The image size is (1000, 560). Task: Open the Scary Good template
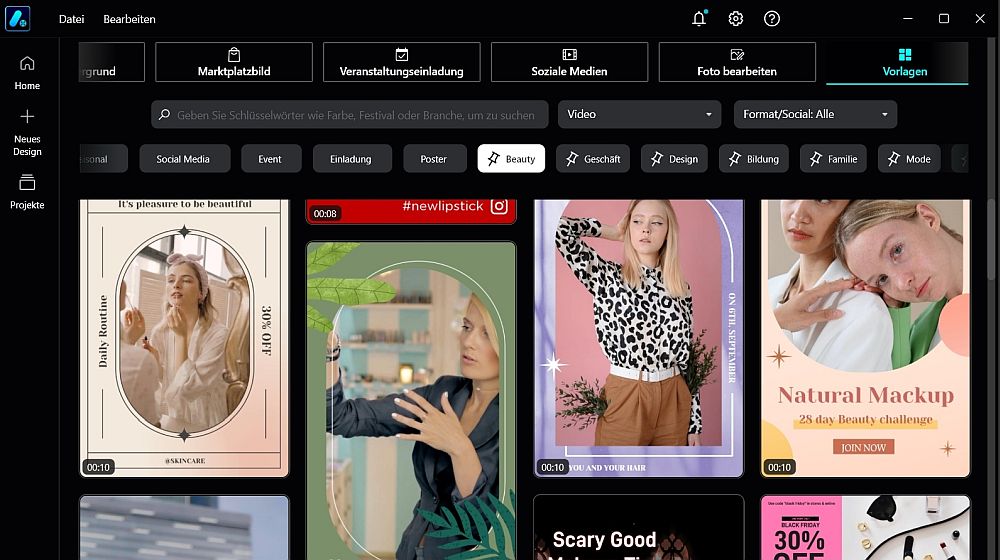[638, 527]
